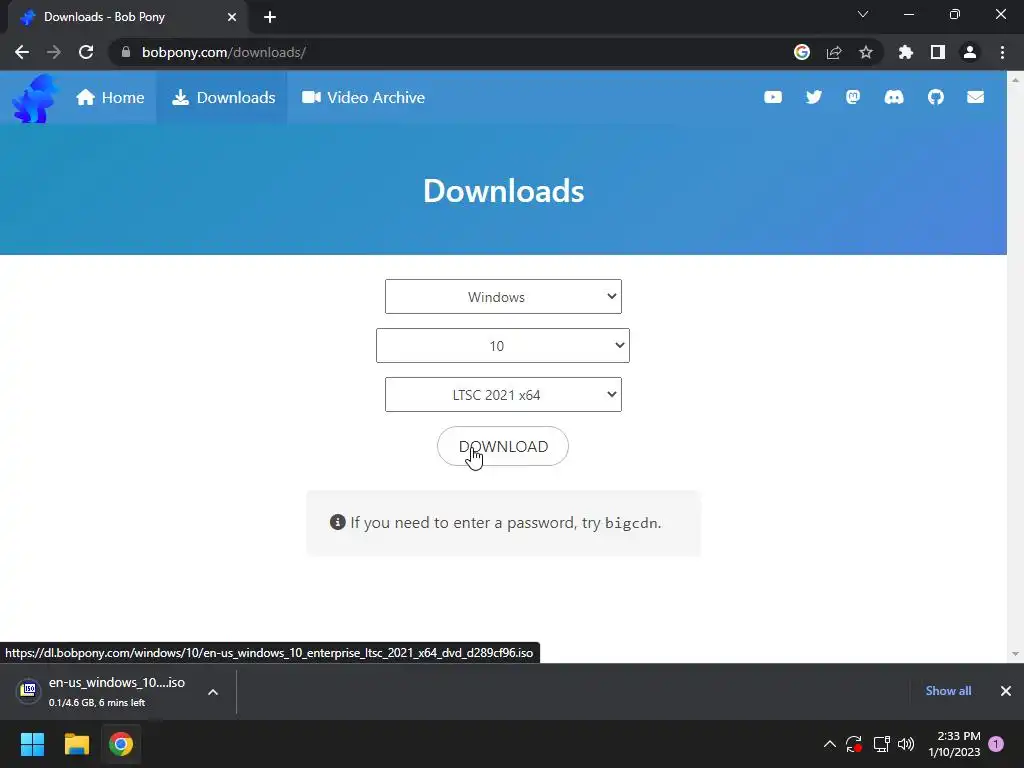Click the address bar URL field
This screenshot has width=1024, height=768.
click(x=451, y=52)
